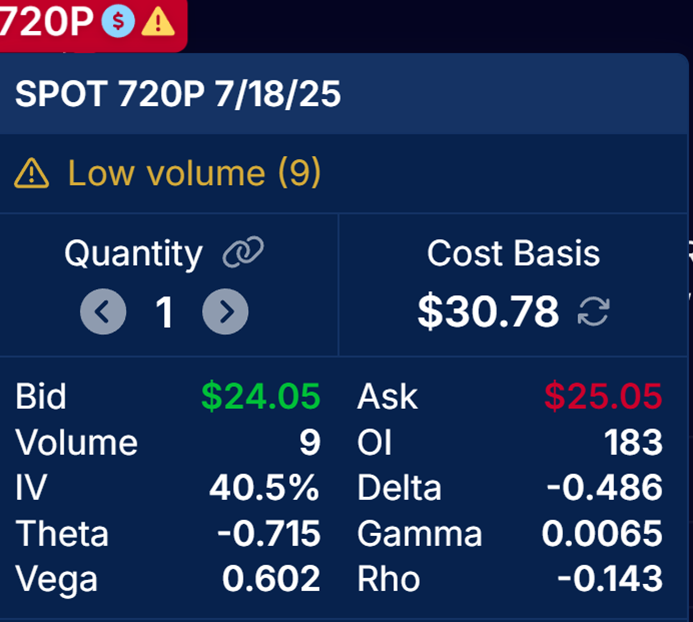
Task: Increase quantity with right arrow button
Action: [x=225, y=312]
